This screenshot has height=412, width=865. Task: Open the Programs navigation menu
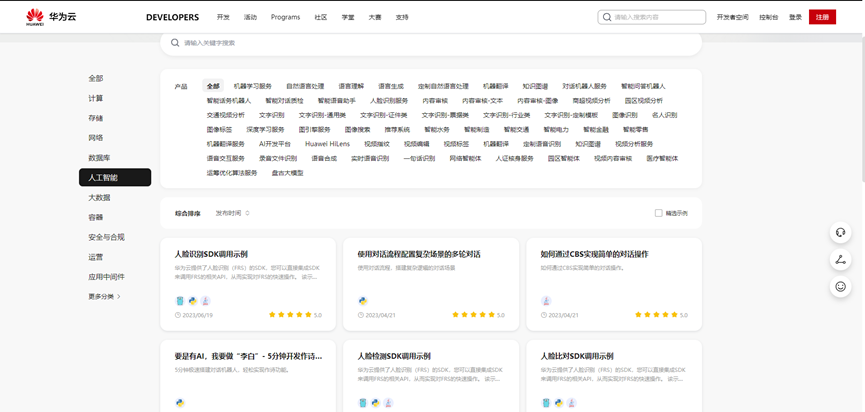(x=285, y=17)
